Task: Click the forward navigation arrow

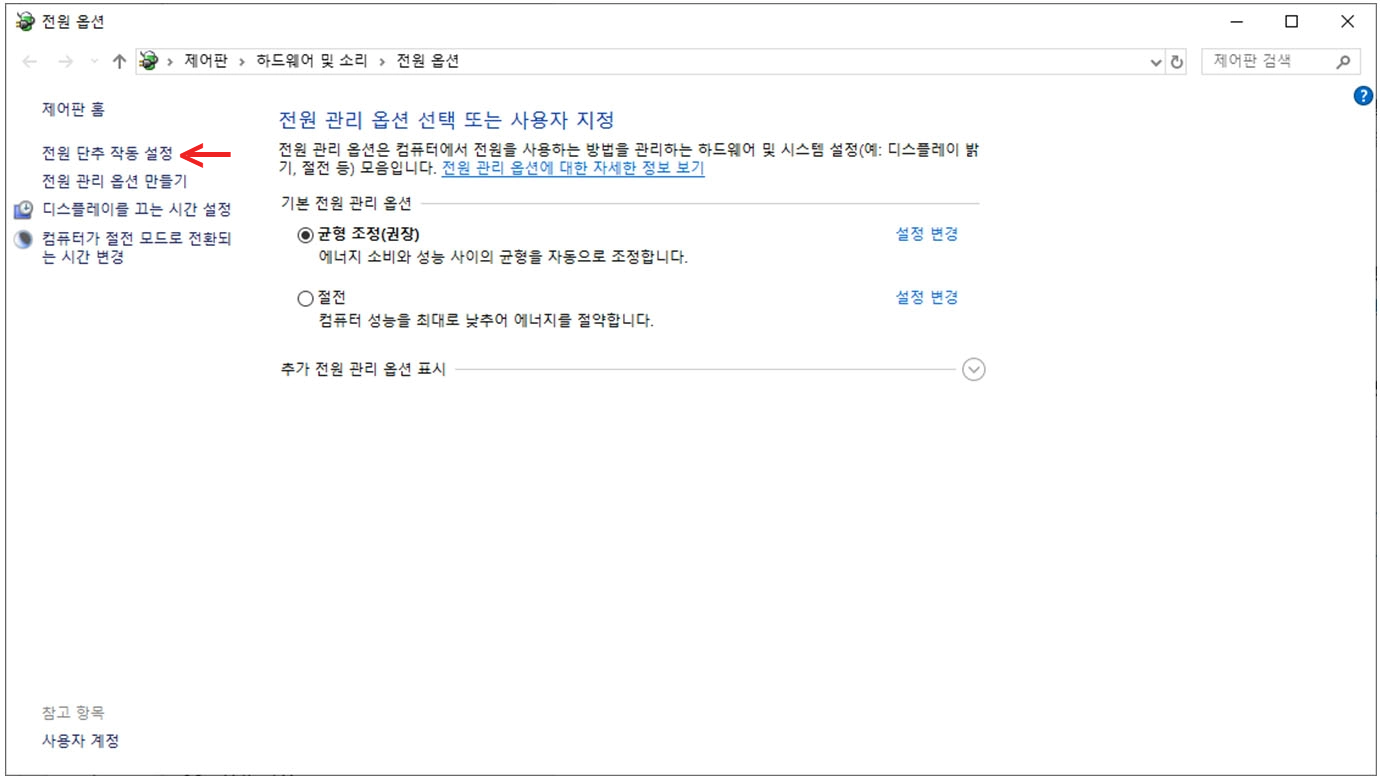Action: (x=66, y=61)
